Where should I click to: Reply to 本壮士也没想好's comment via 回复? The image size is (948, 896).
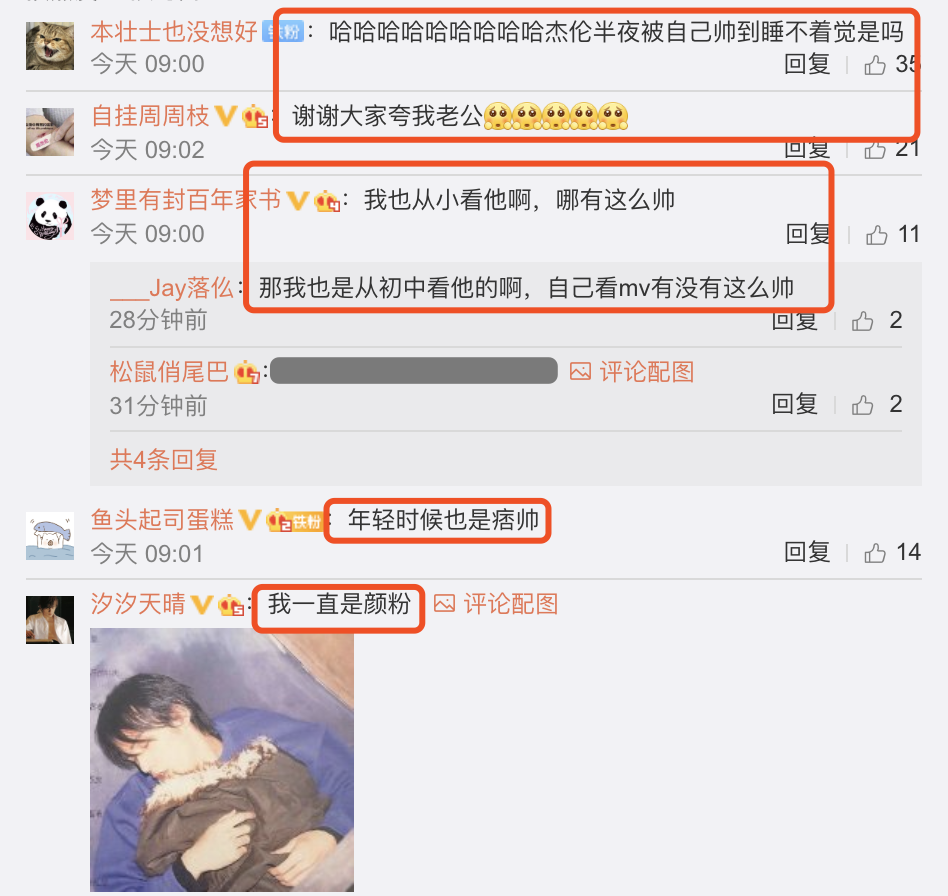(807, 64)
